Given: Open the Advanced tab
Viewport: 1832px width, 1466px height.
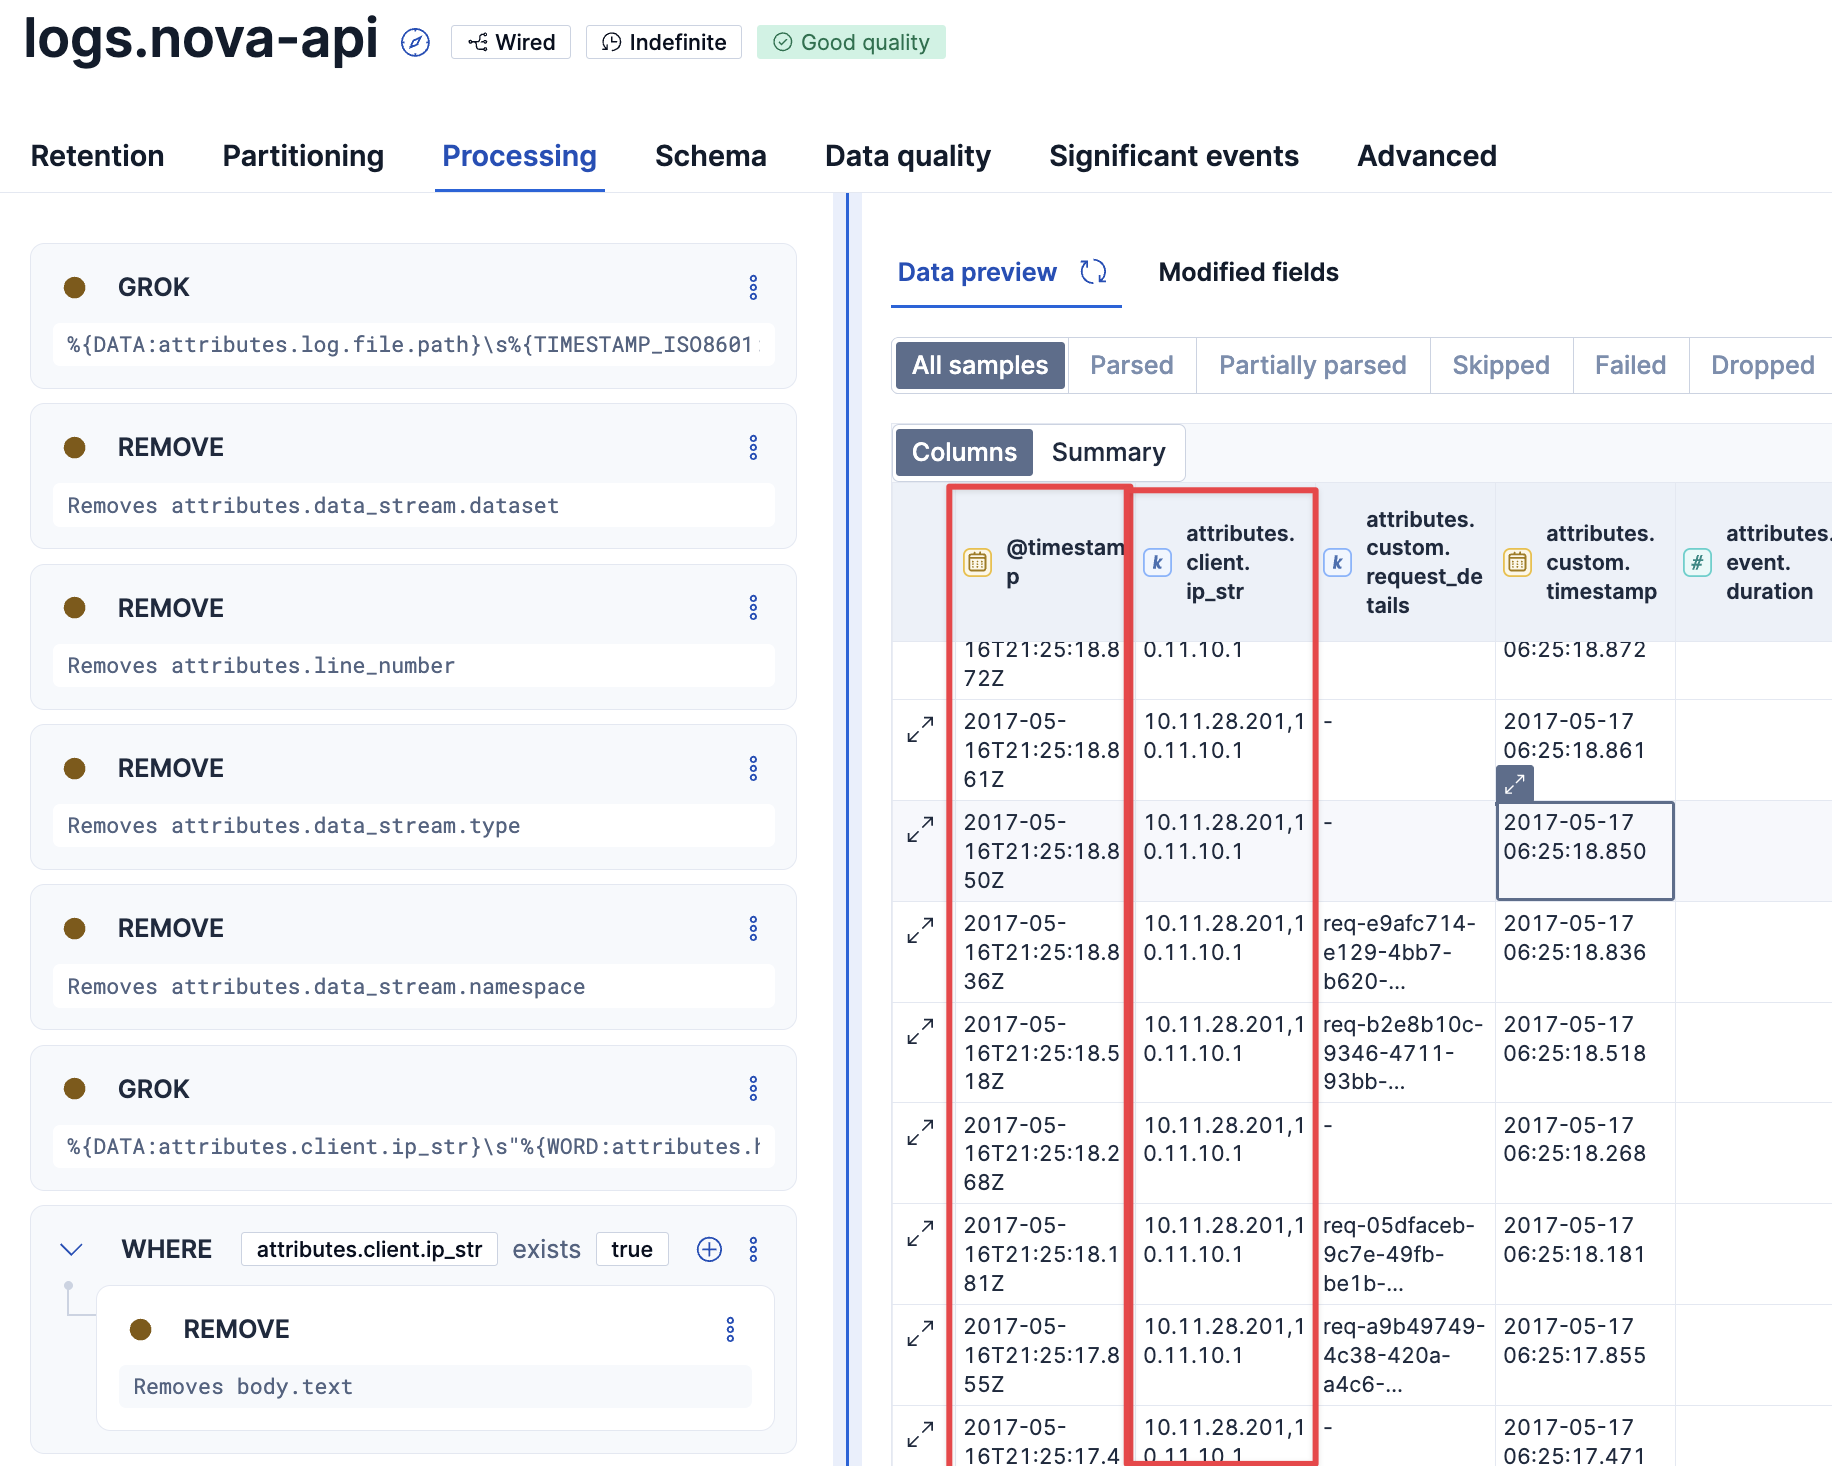Looking at the screenshot, I should click(x=1427, y=156).
